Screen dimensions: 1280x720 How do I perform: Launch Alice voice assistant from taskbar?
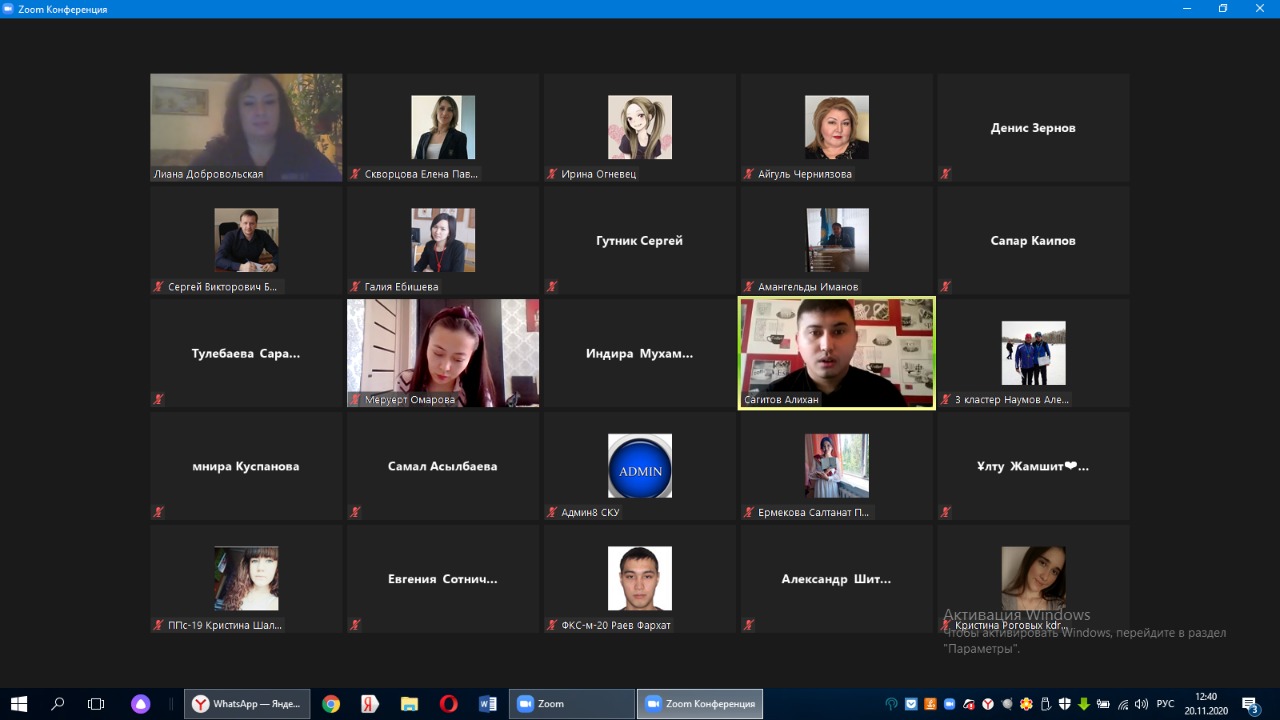[141, 704]
